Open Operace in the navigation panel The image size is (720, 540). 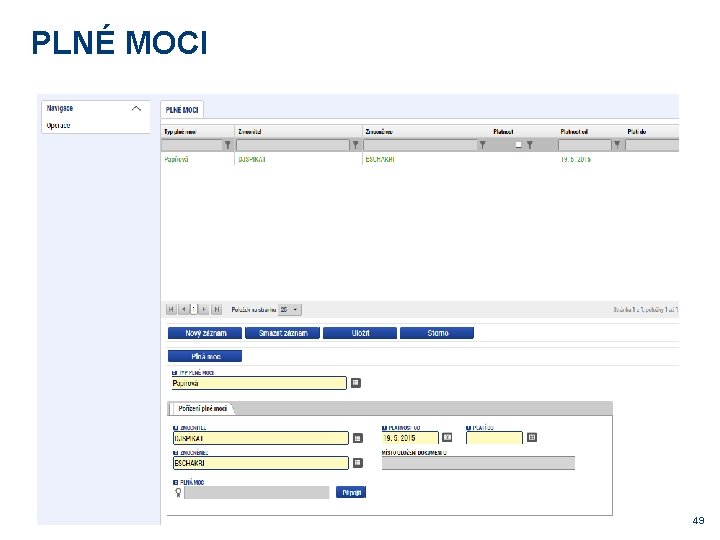tap(58, 125)
